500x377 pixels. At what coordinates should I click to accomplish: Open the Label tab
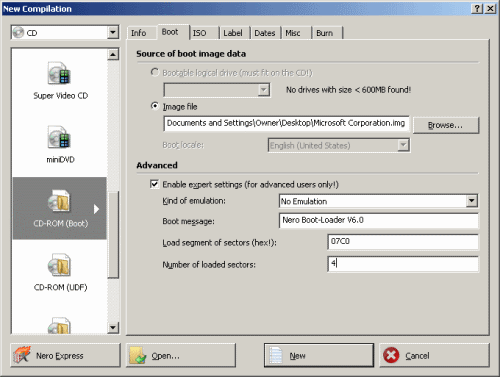tap(233, 33)
